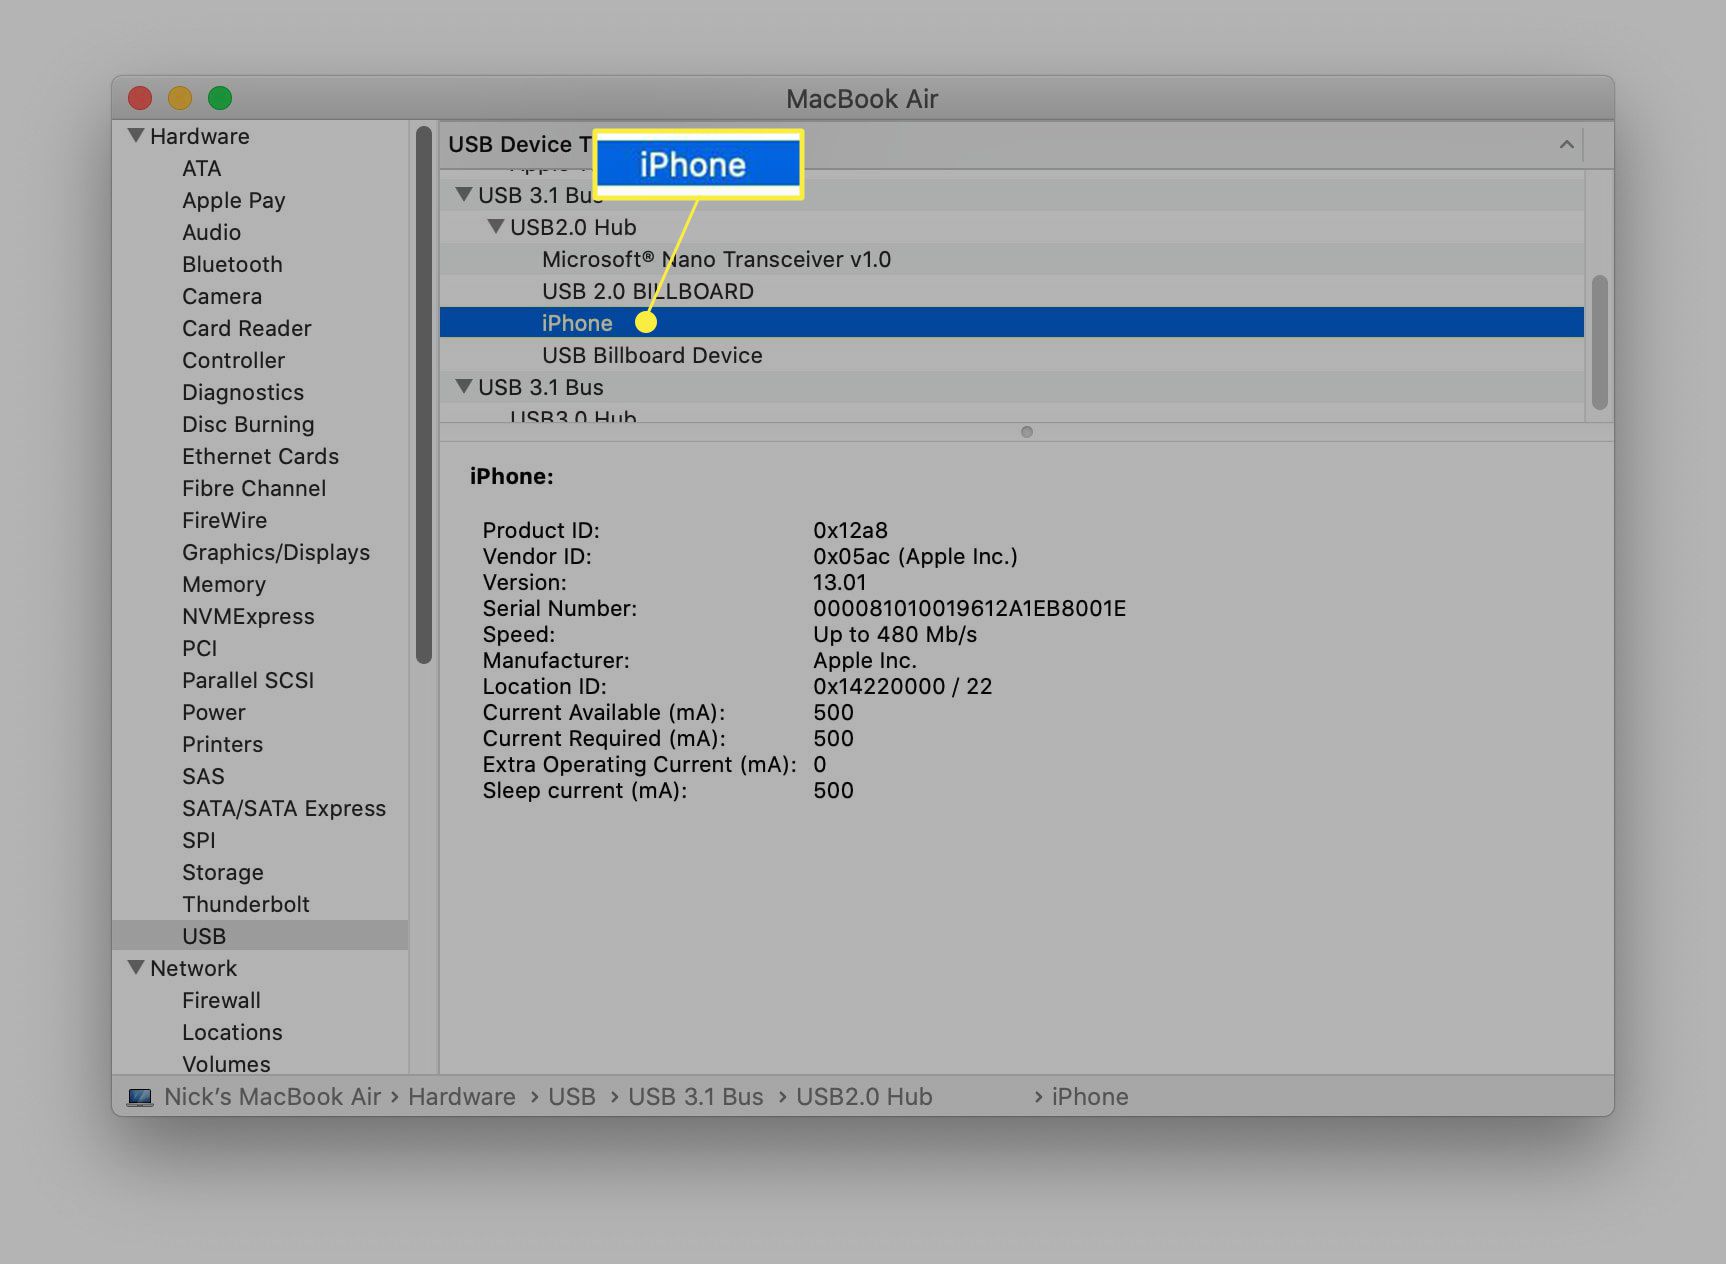Select NVMExpress in the sidebar
The image size is (1726, 1264).
248,616
